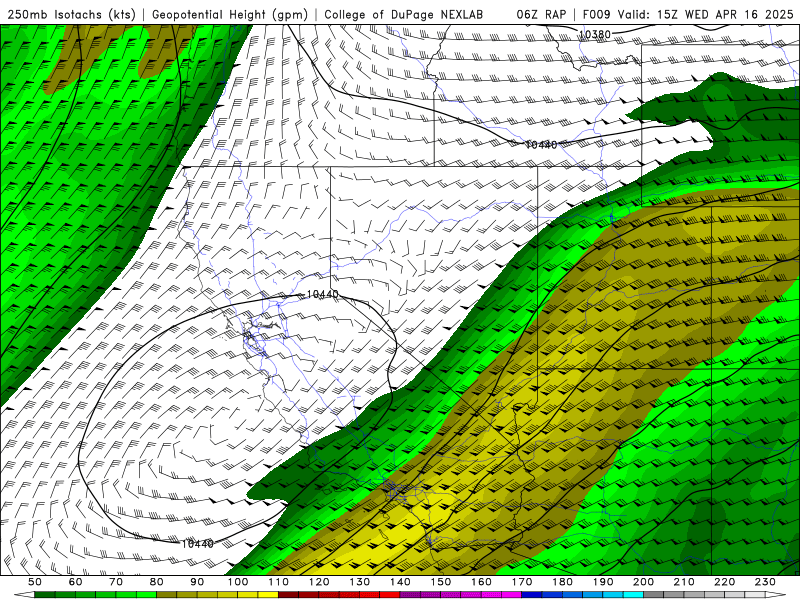The image size is (800, 600).
Task: Click the 190 value on the color scale
Action: coord(603,582)
